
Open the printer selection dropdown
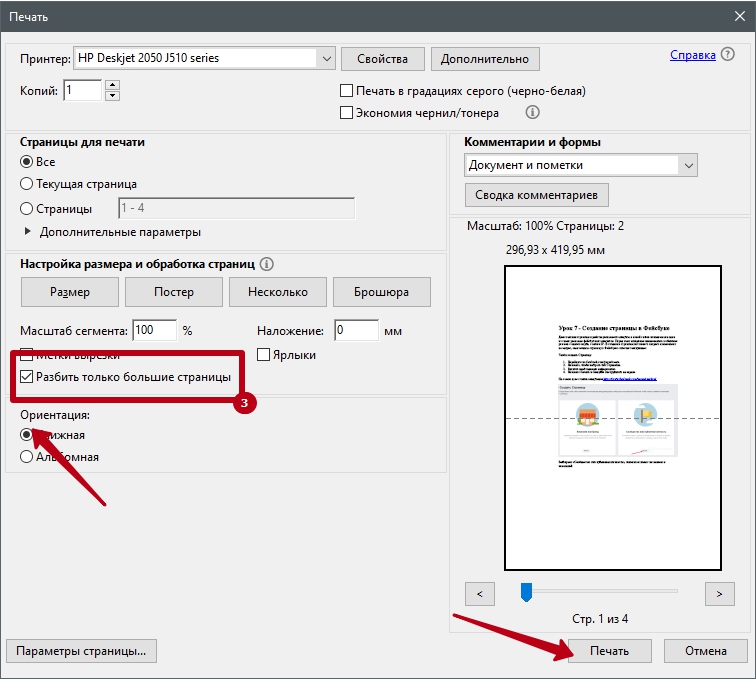326,59
